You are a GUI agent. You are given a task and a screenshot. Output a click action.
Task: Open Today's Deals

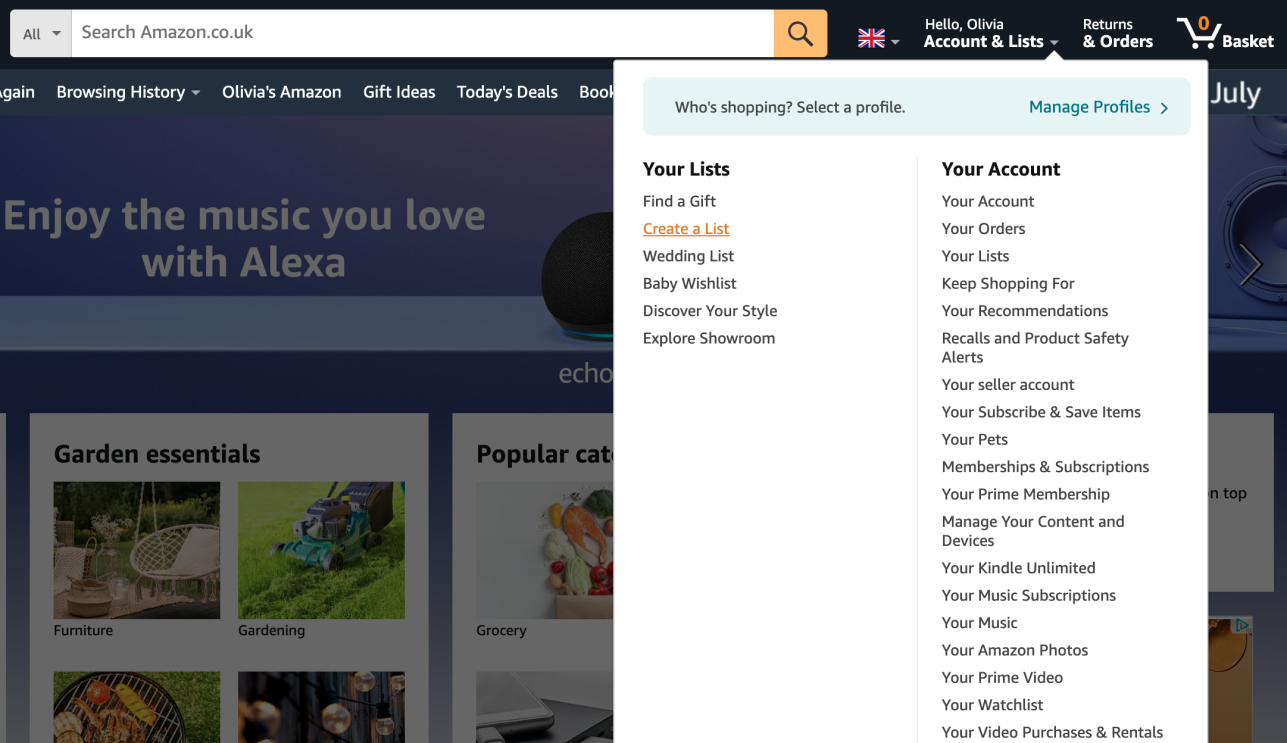click(507, 92)
